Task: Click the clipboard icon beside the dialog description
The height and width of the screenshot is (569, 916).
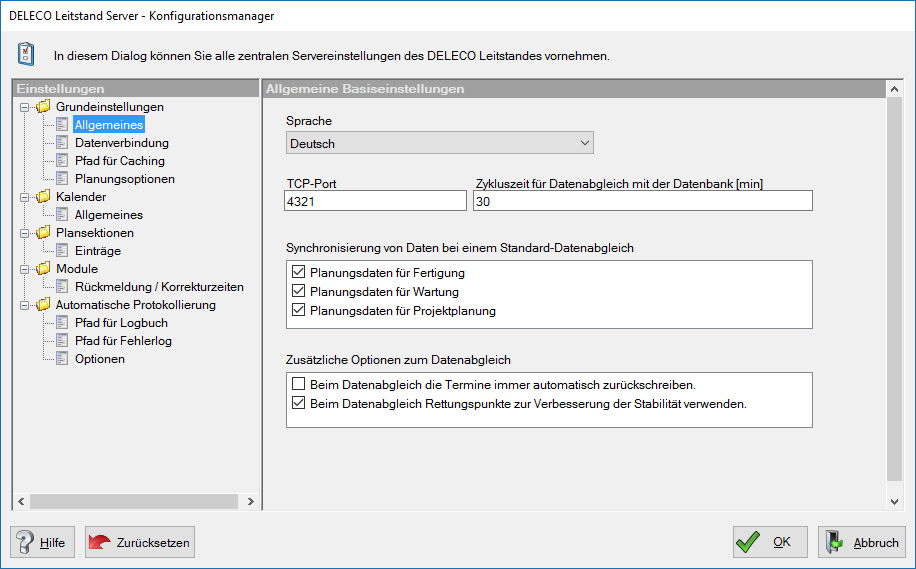Action: click(x=26, y=54)
